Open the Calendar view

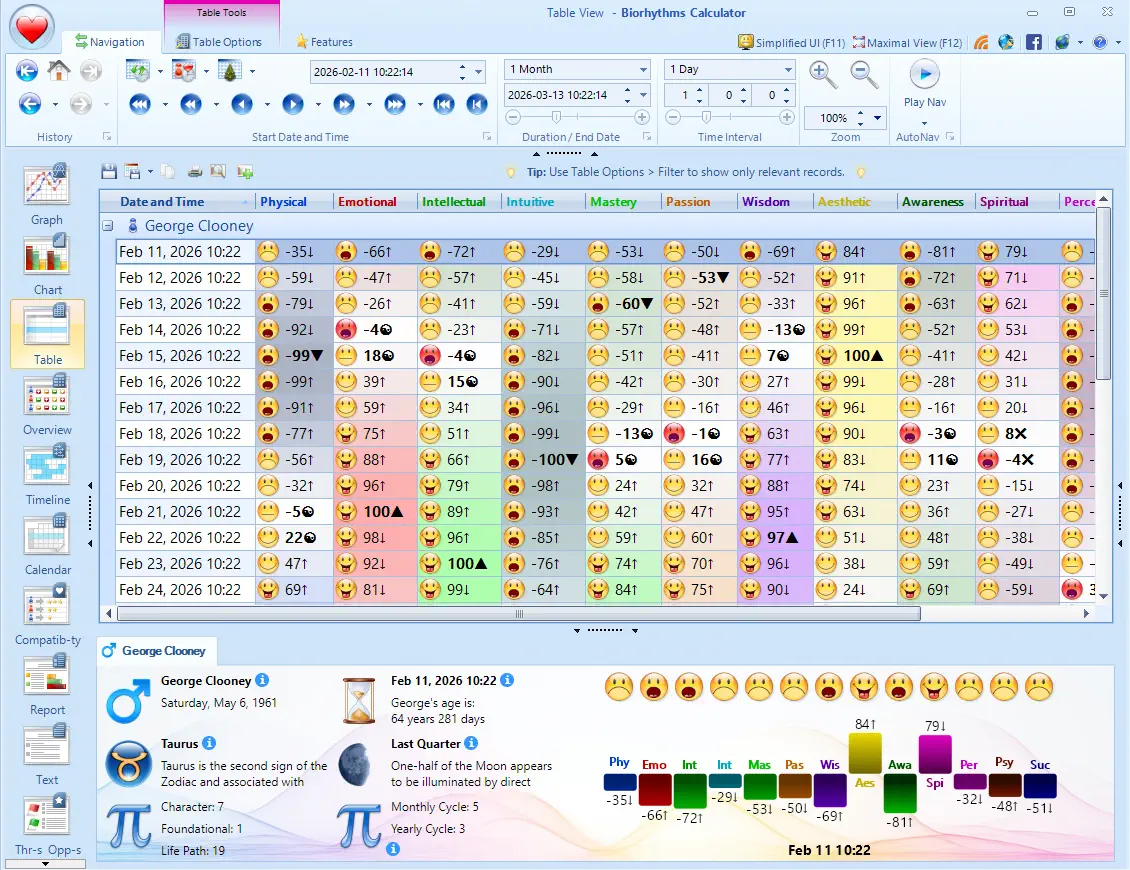[45, 540]
